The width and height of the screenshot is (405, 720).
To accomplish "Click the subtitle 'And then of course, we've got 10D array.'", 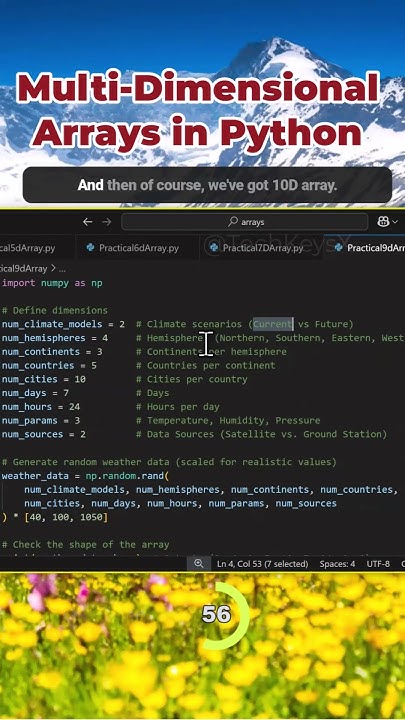I will pyautogui.click(x=207, y=186).
